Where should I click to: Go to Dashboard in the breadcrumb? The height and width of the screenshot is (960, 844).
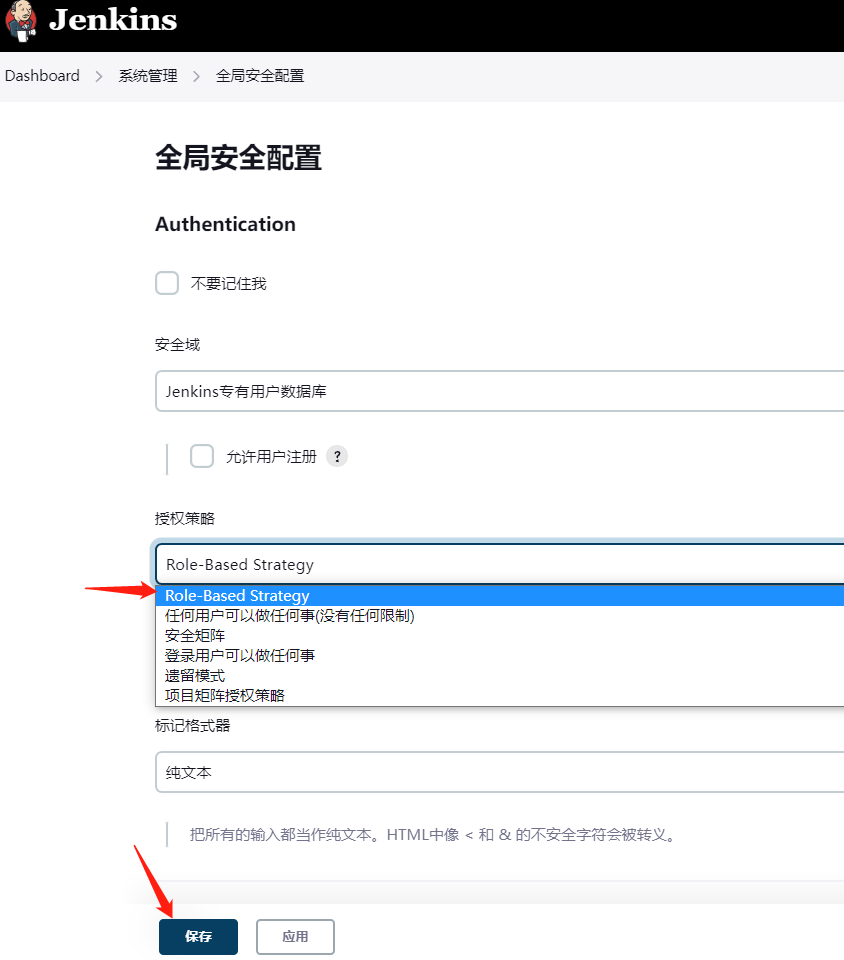point(42,76)
